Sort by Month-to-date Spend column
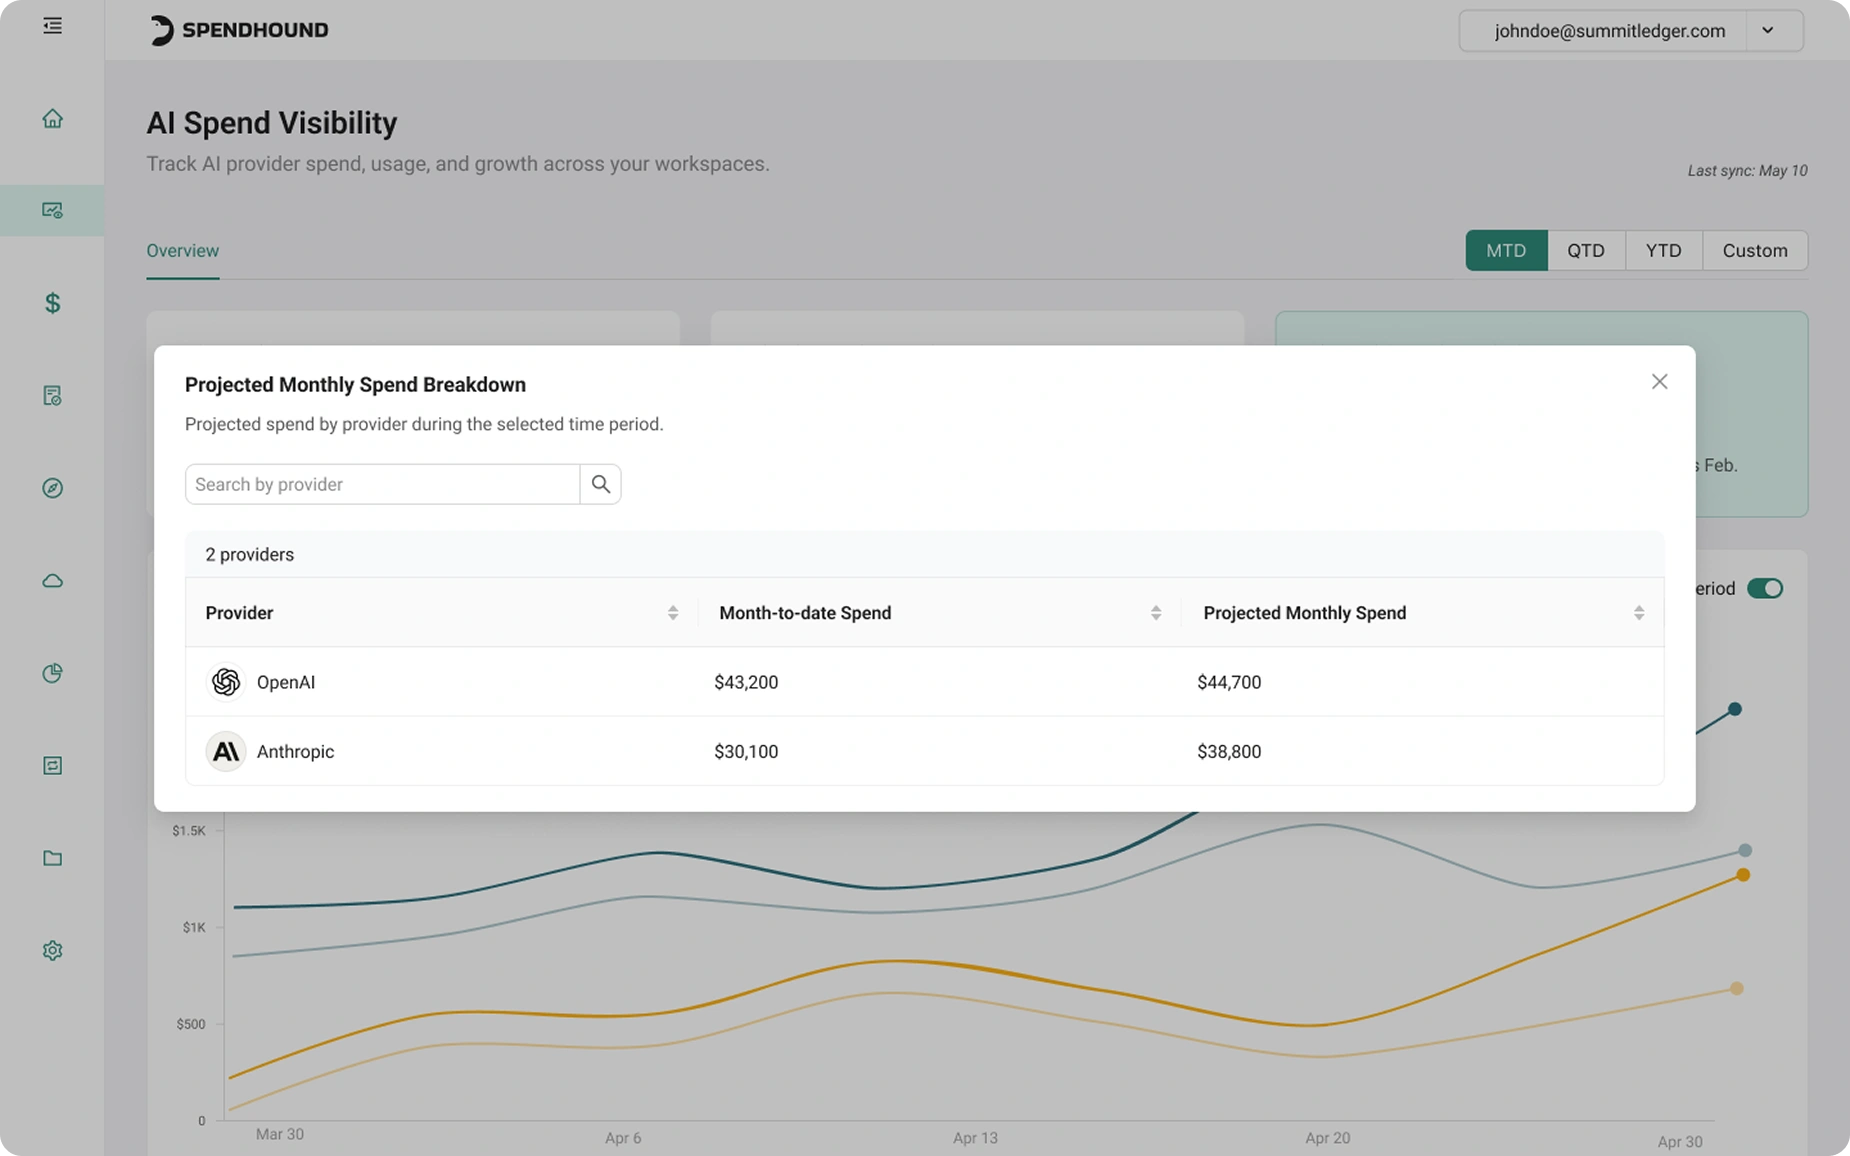Screen dimensions: 1850x1156 click(x=1156, y=613)
